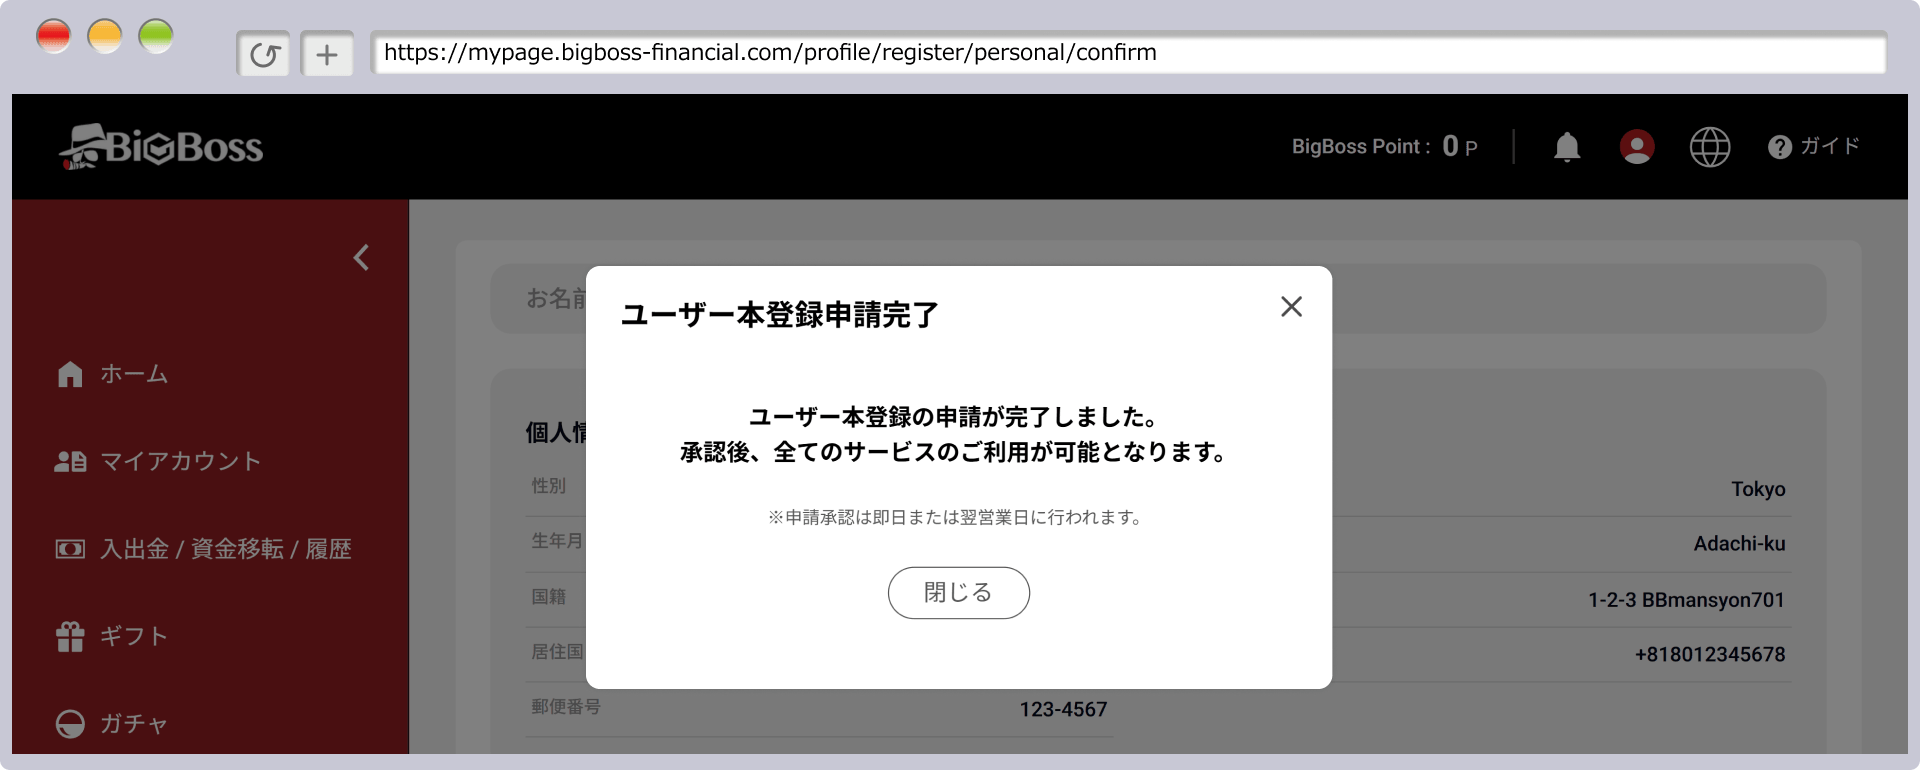Click the Adachi-ku value

pos(1739,544)
